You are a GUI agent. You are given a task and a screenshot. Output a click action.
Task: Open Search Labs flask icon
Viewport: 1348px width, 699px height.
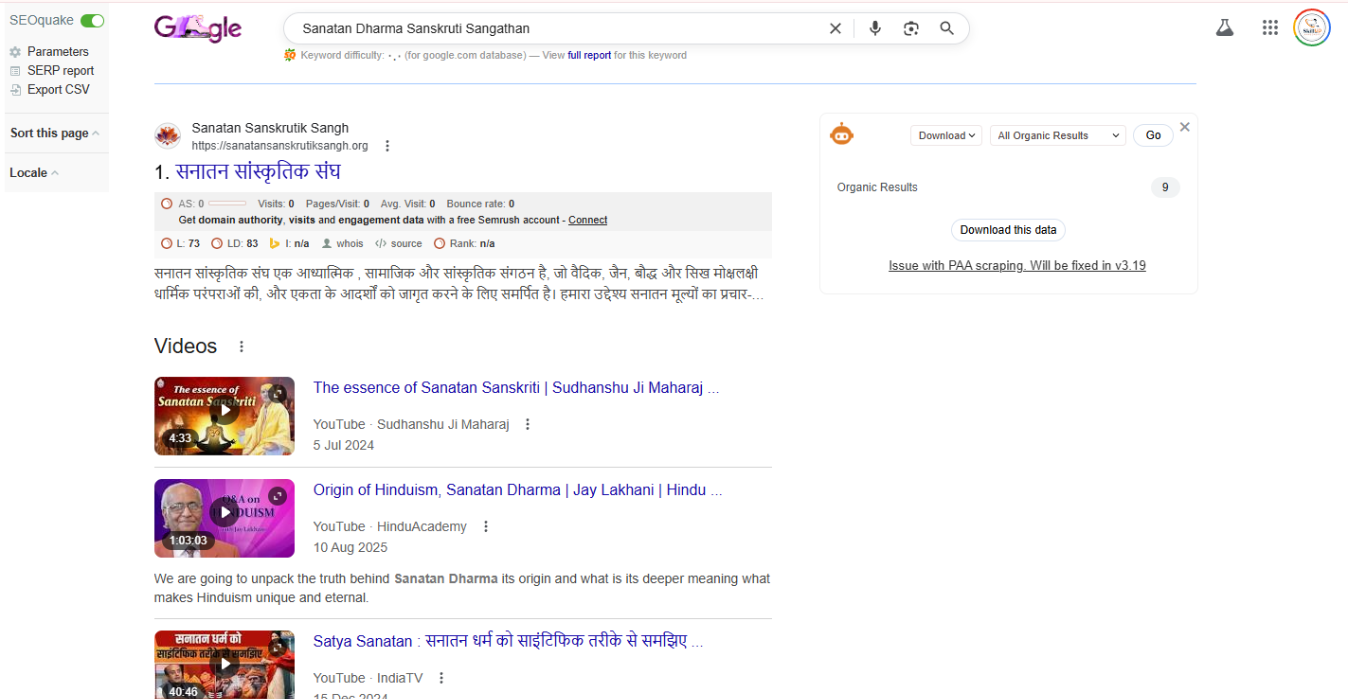1224,28
